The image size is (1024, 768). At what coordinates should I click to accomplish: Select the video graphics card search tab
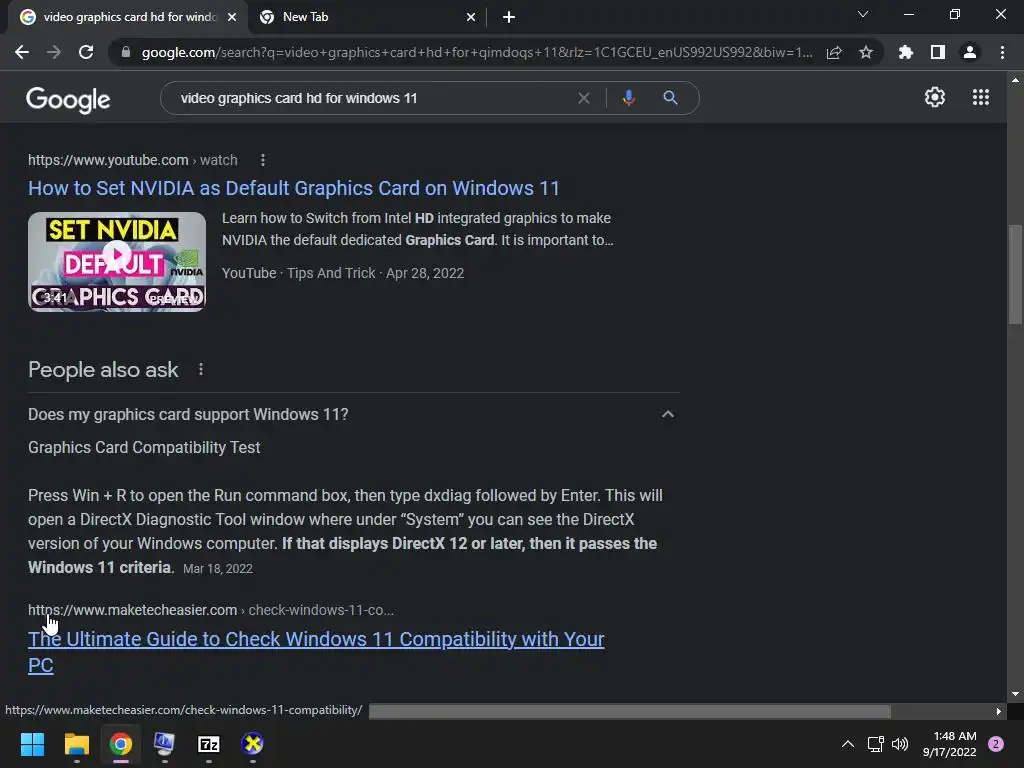pyautogui.click(x=124, y=17)
